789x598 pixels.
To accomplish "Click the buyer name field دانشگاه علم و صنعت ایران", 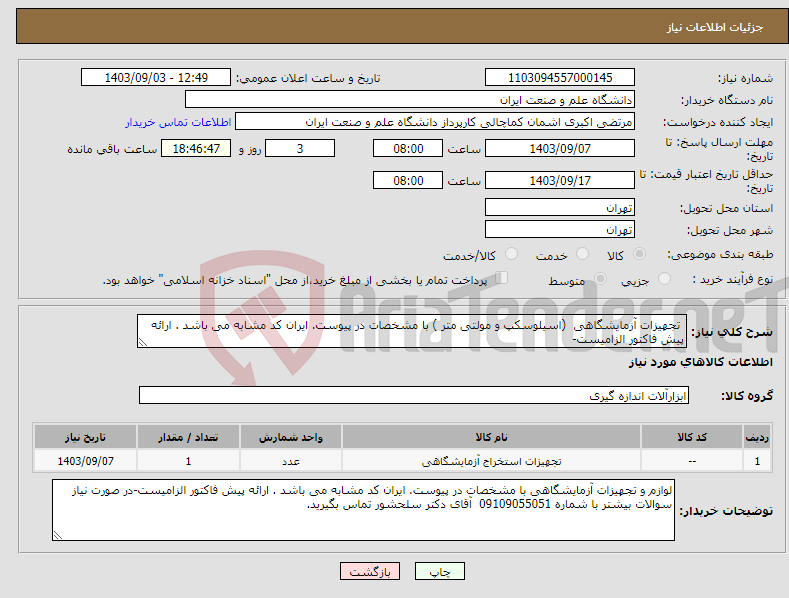I will (410, 100).
